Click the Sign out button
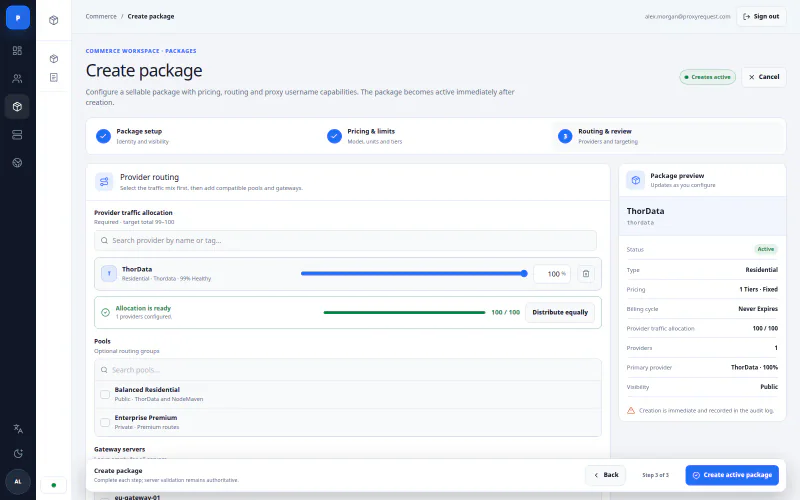 click(x=761, y=16)
